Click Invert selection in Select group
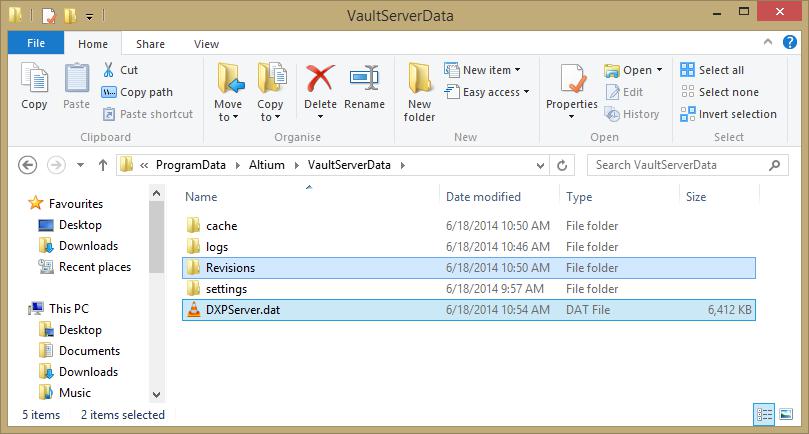809x434 pixels. 728,114
